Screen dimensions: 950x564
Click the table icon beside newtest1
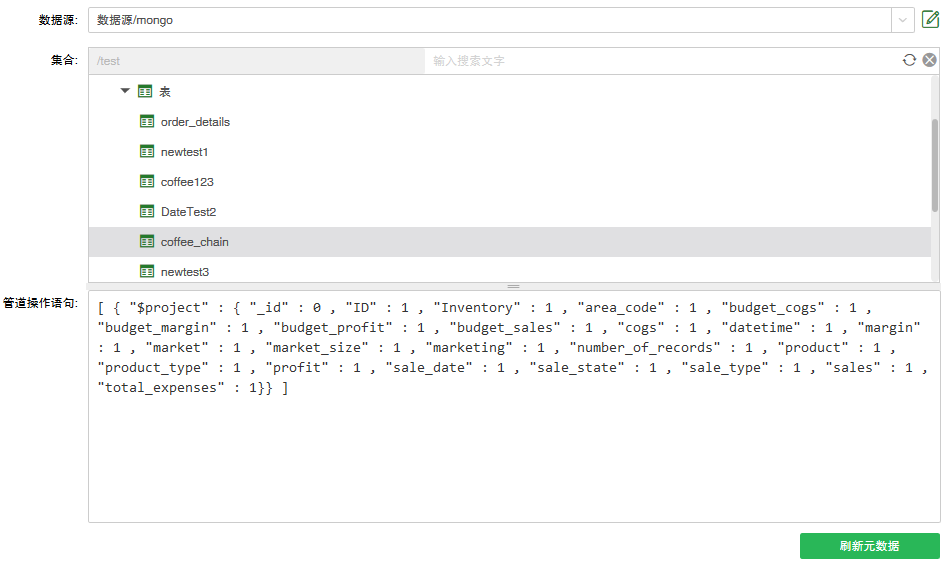[147, 152]
